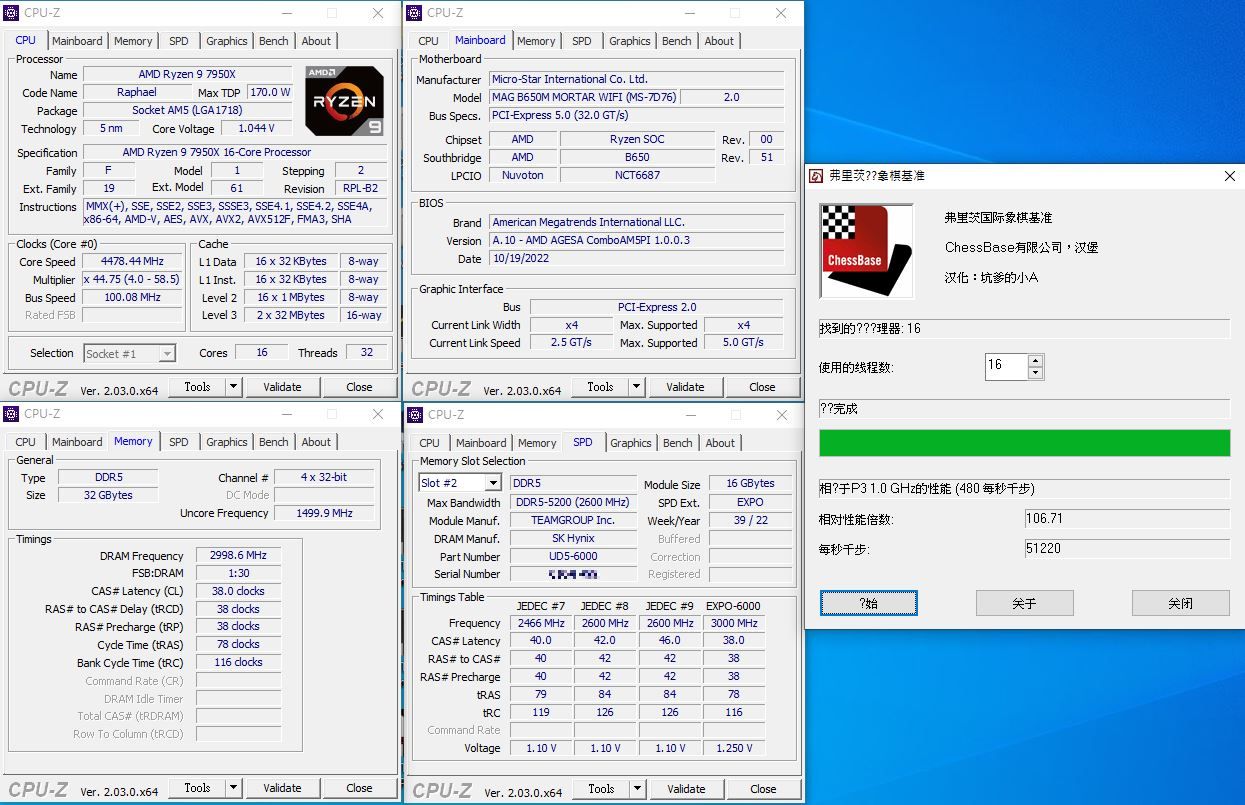Screen dimensions: 1245x805
Task: Open the About tab in the SPD window
Action: (720, 443)
